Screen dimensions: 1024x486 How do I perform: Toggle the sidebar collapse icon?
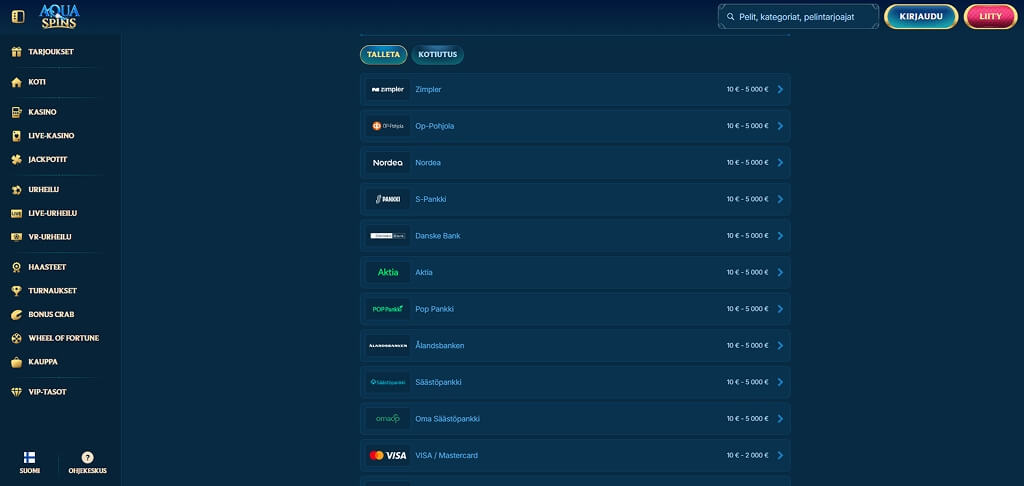pos(18,16)
